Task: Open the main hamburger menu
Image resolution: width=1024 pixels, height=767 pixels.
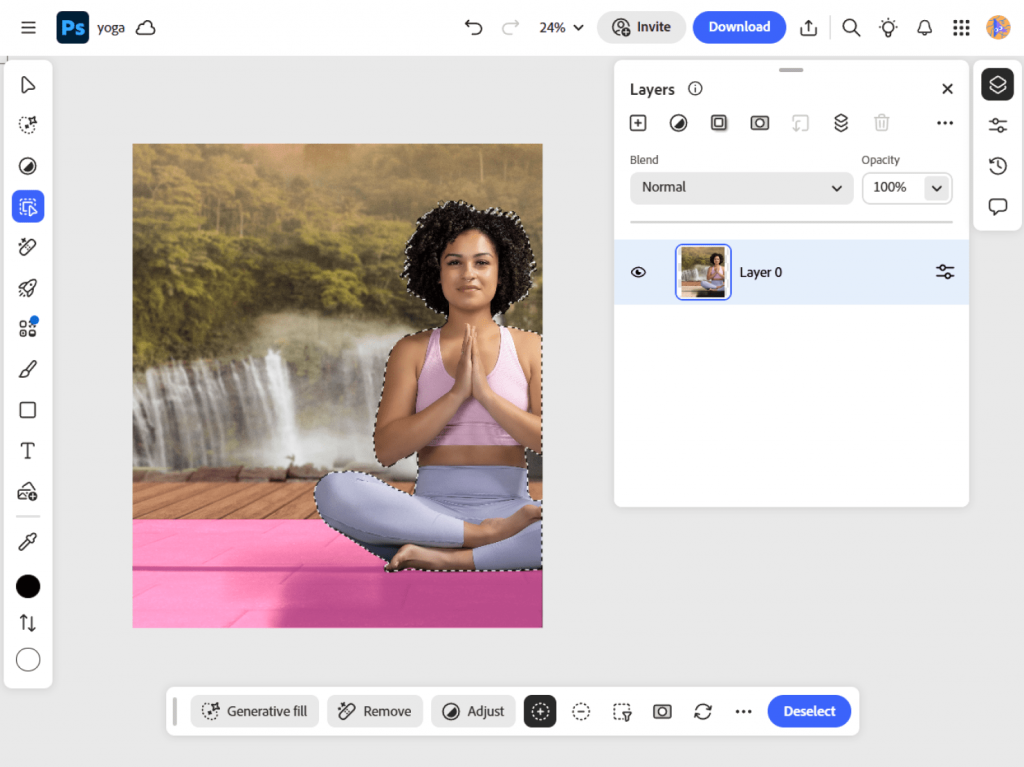Action: (28, 27)
